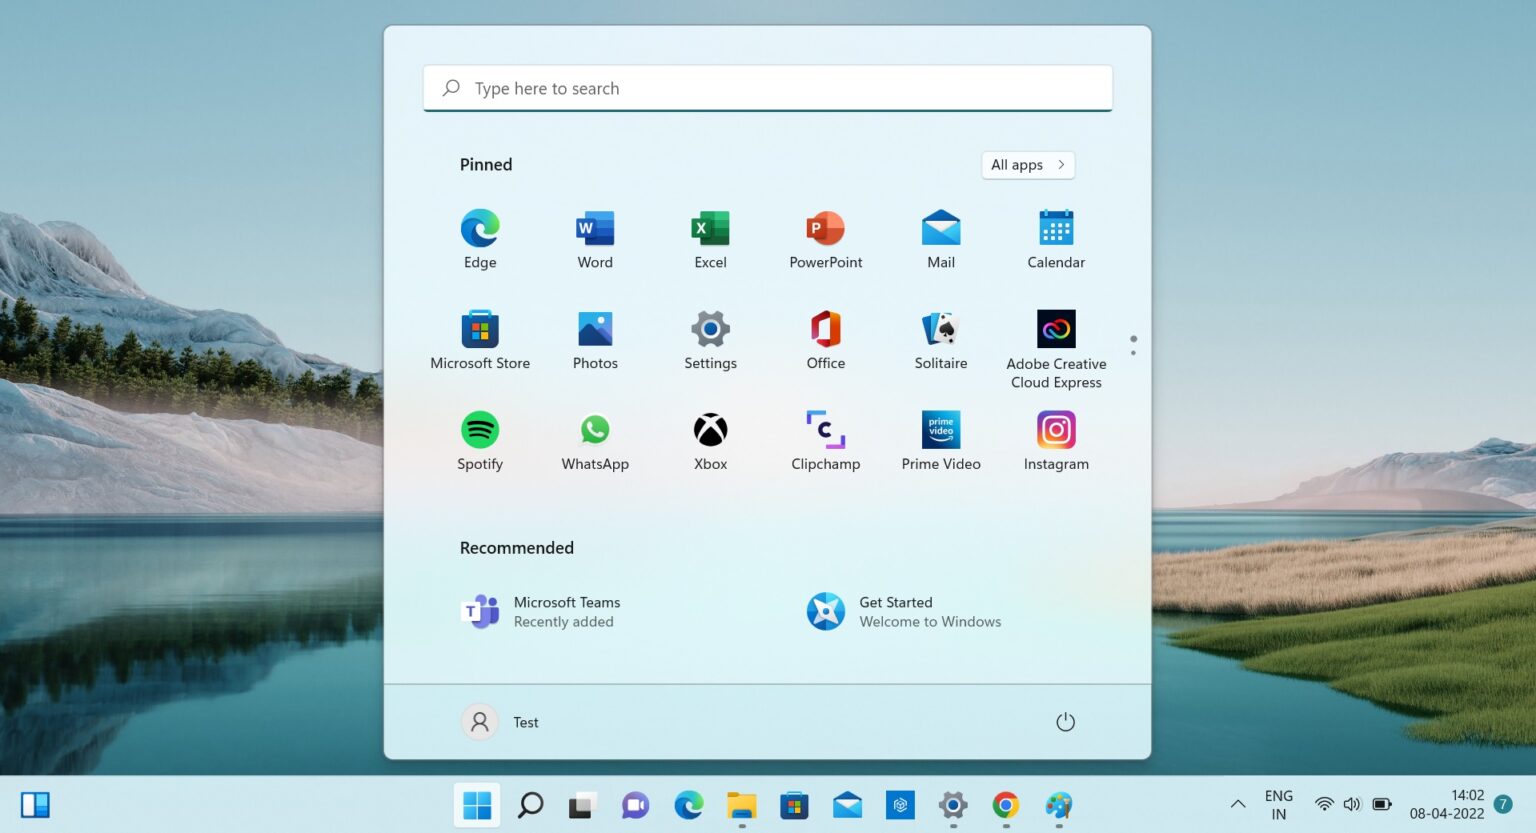The height and width of the screenshot is (833, 1536).
Task: Expand the All apps list
Action: (x=1027, y=165)
